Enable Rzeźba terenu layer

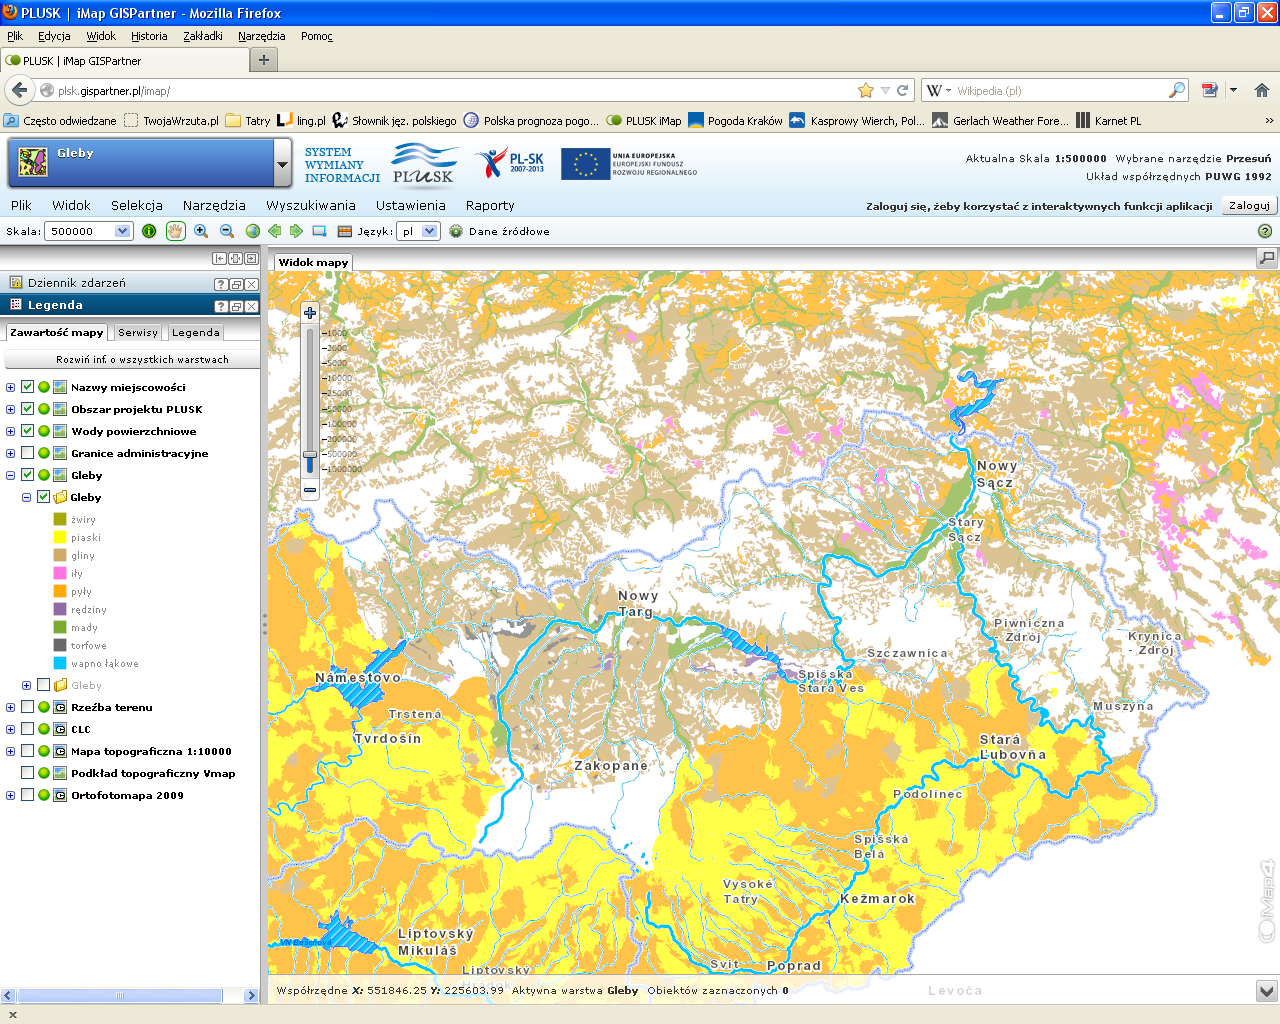28,707
